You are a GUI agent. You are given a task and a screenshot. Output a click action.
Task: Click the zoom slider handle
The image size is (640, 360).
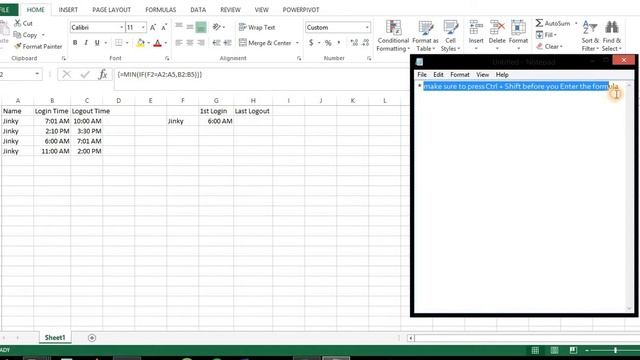(615, 350)
